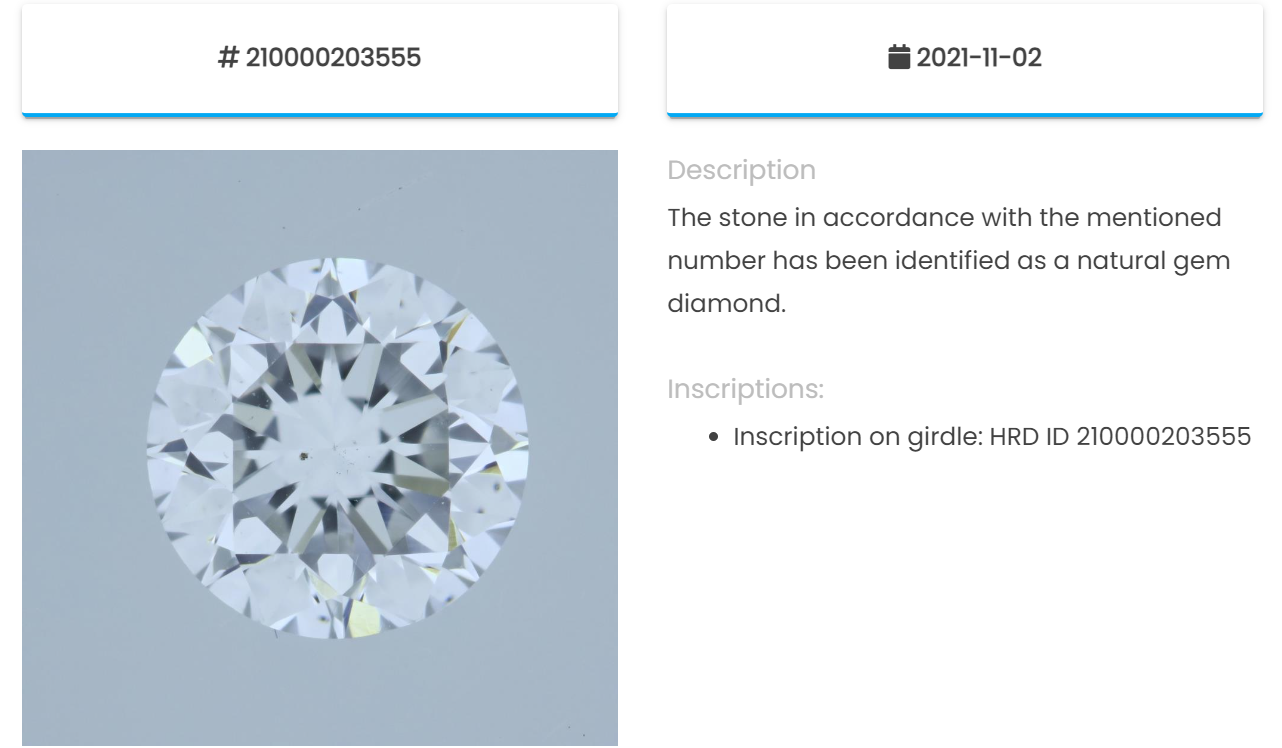Screen dimensions: 1282x748
Task: Select the report number 210000203555 header text
Action: 333,58
